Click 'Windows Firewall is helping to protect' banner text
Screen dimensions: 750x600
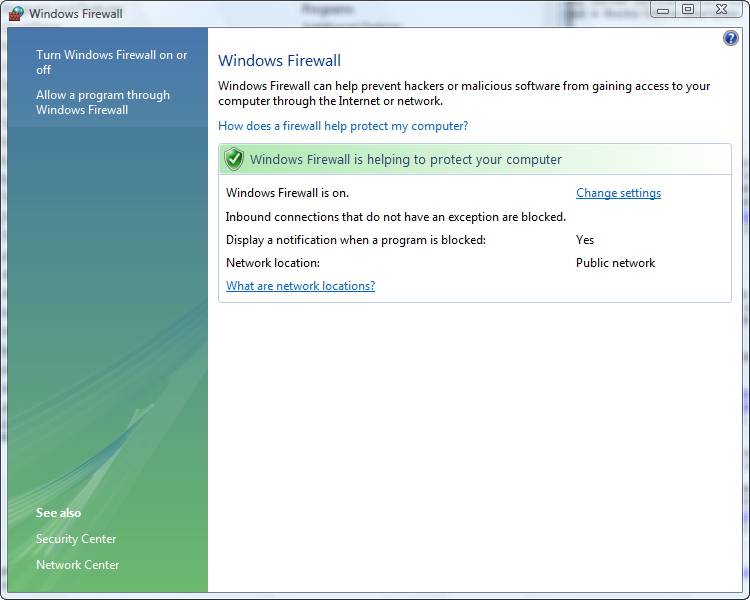[406, 159]
